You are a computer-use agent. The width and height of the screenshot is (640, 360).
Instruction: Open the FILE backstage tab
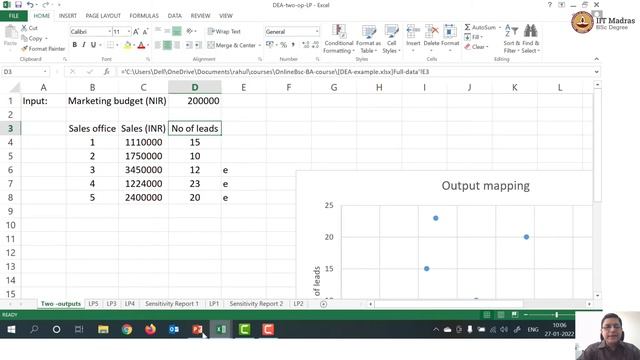pos(13,16)
